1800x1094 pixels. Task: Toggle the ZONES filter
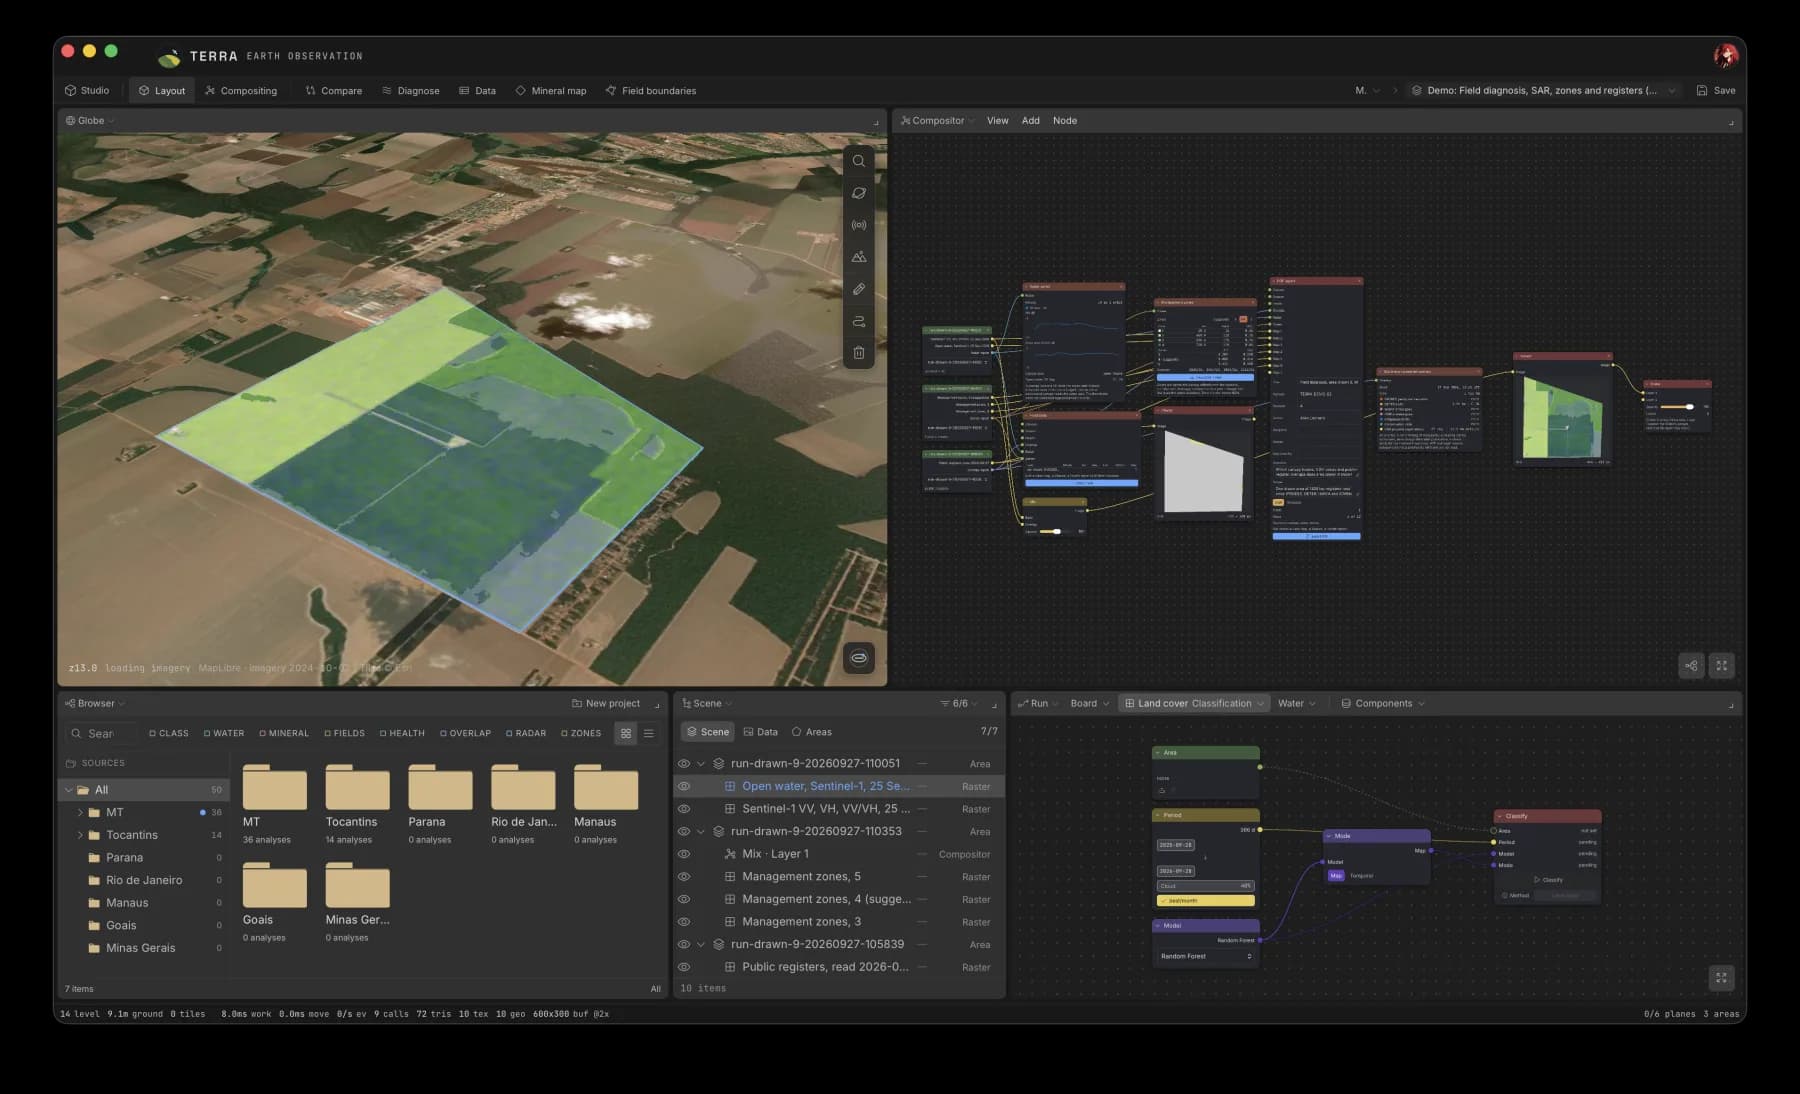coord(581,733)
